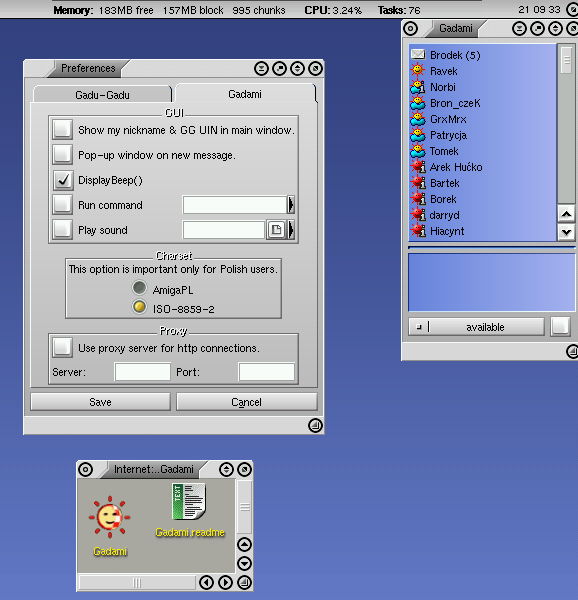Viewport: 578px width, 600px height.
Task: Select contact Tomek in the list
Action: (483, 151)
